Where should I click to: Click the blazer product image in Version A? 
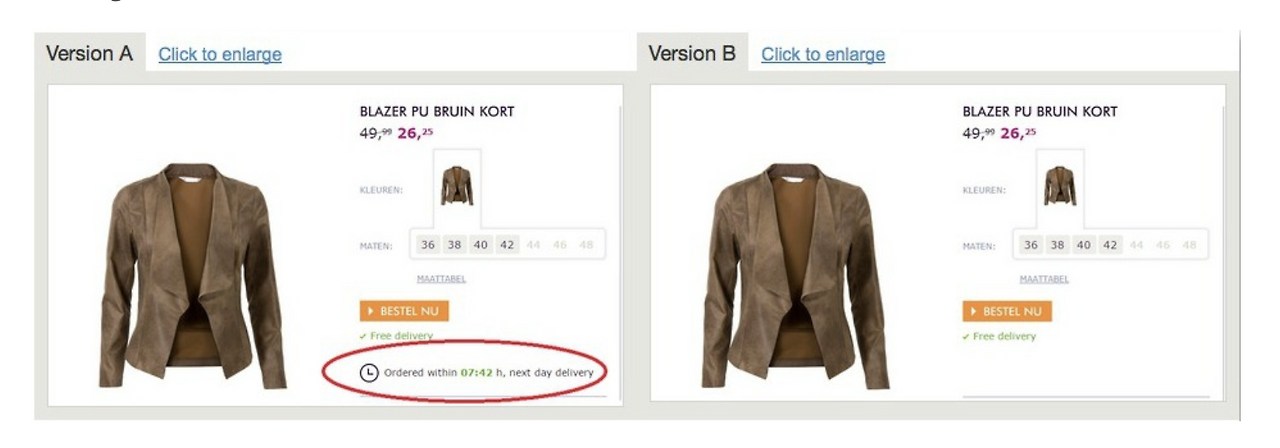tap(191, 275)
